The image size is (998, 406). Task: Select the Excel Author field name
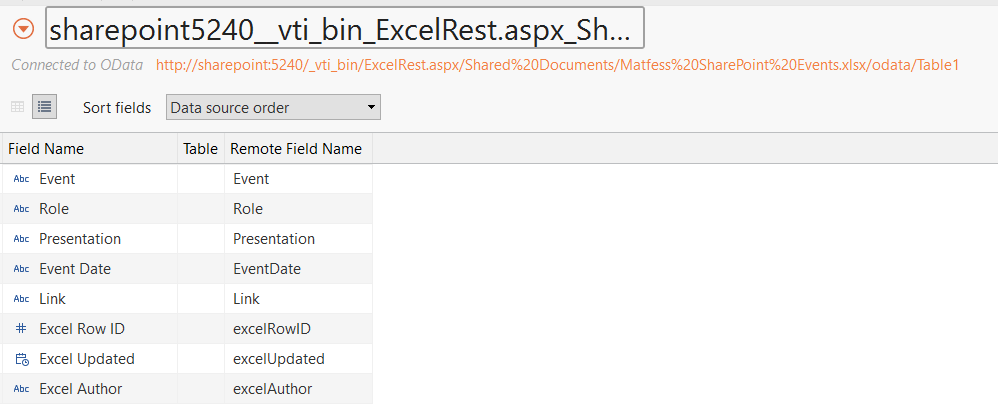(81, 389)
